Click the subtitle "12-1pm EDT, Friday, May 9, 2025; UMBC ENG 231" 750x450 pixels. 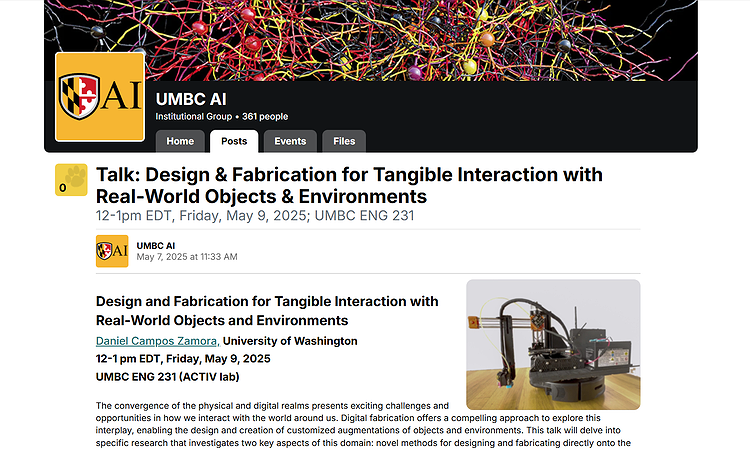click(255, 216)
